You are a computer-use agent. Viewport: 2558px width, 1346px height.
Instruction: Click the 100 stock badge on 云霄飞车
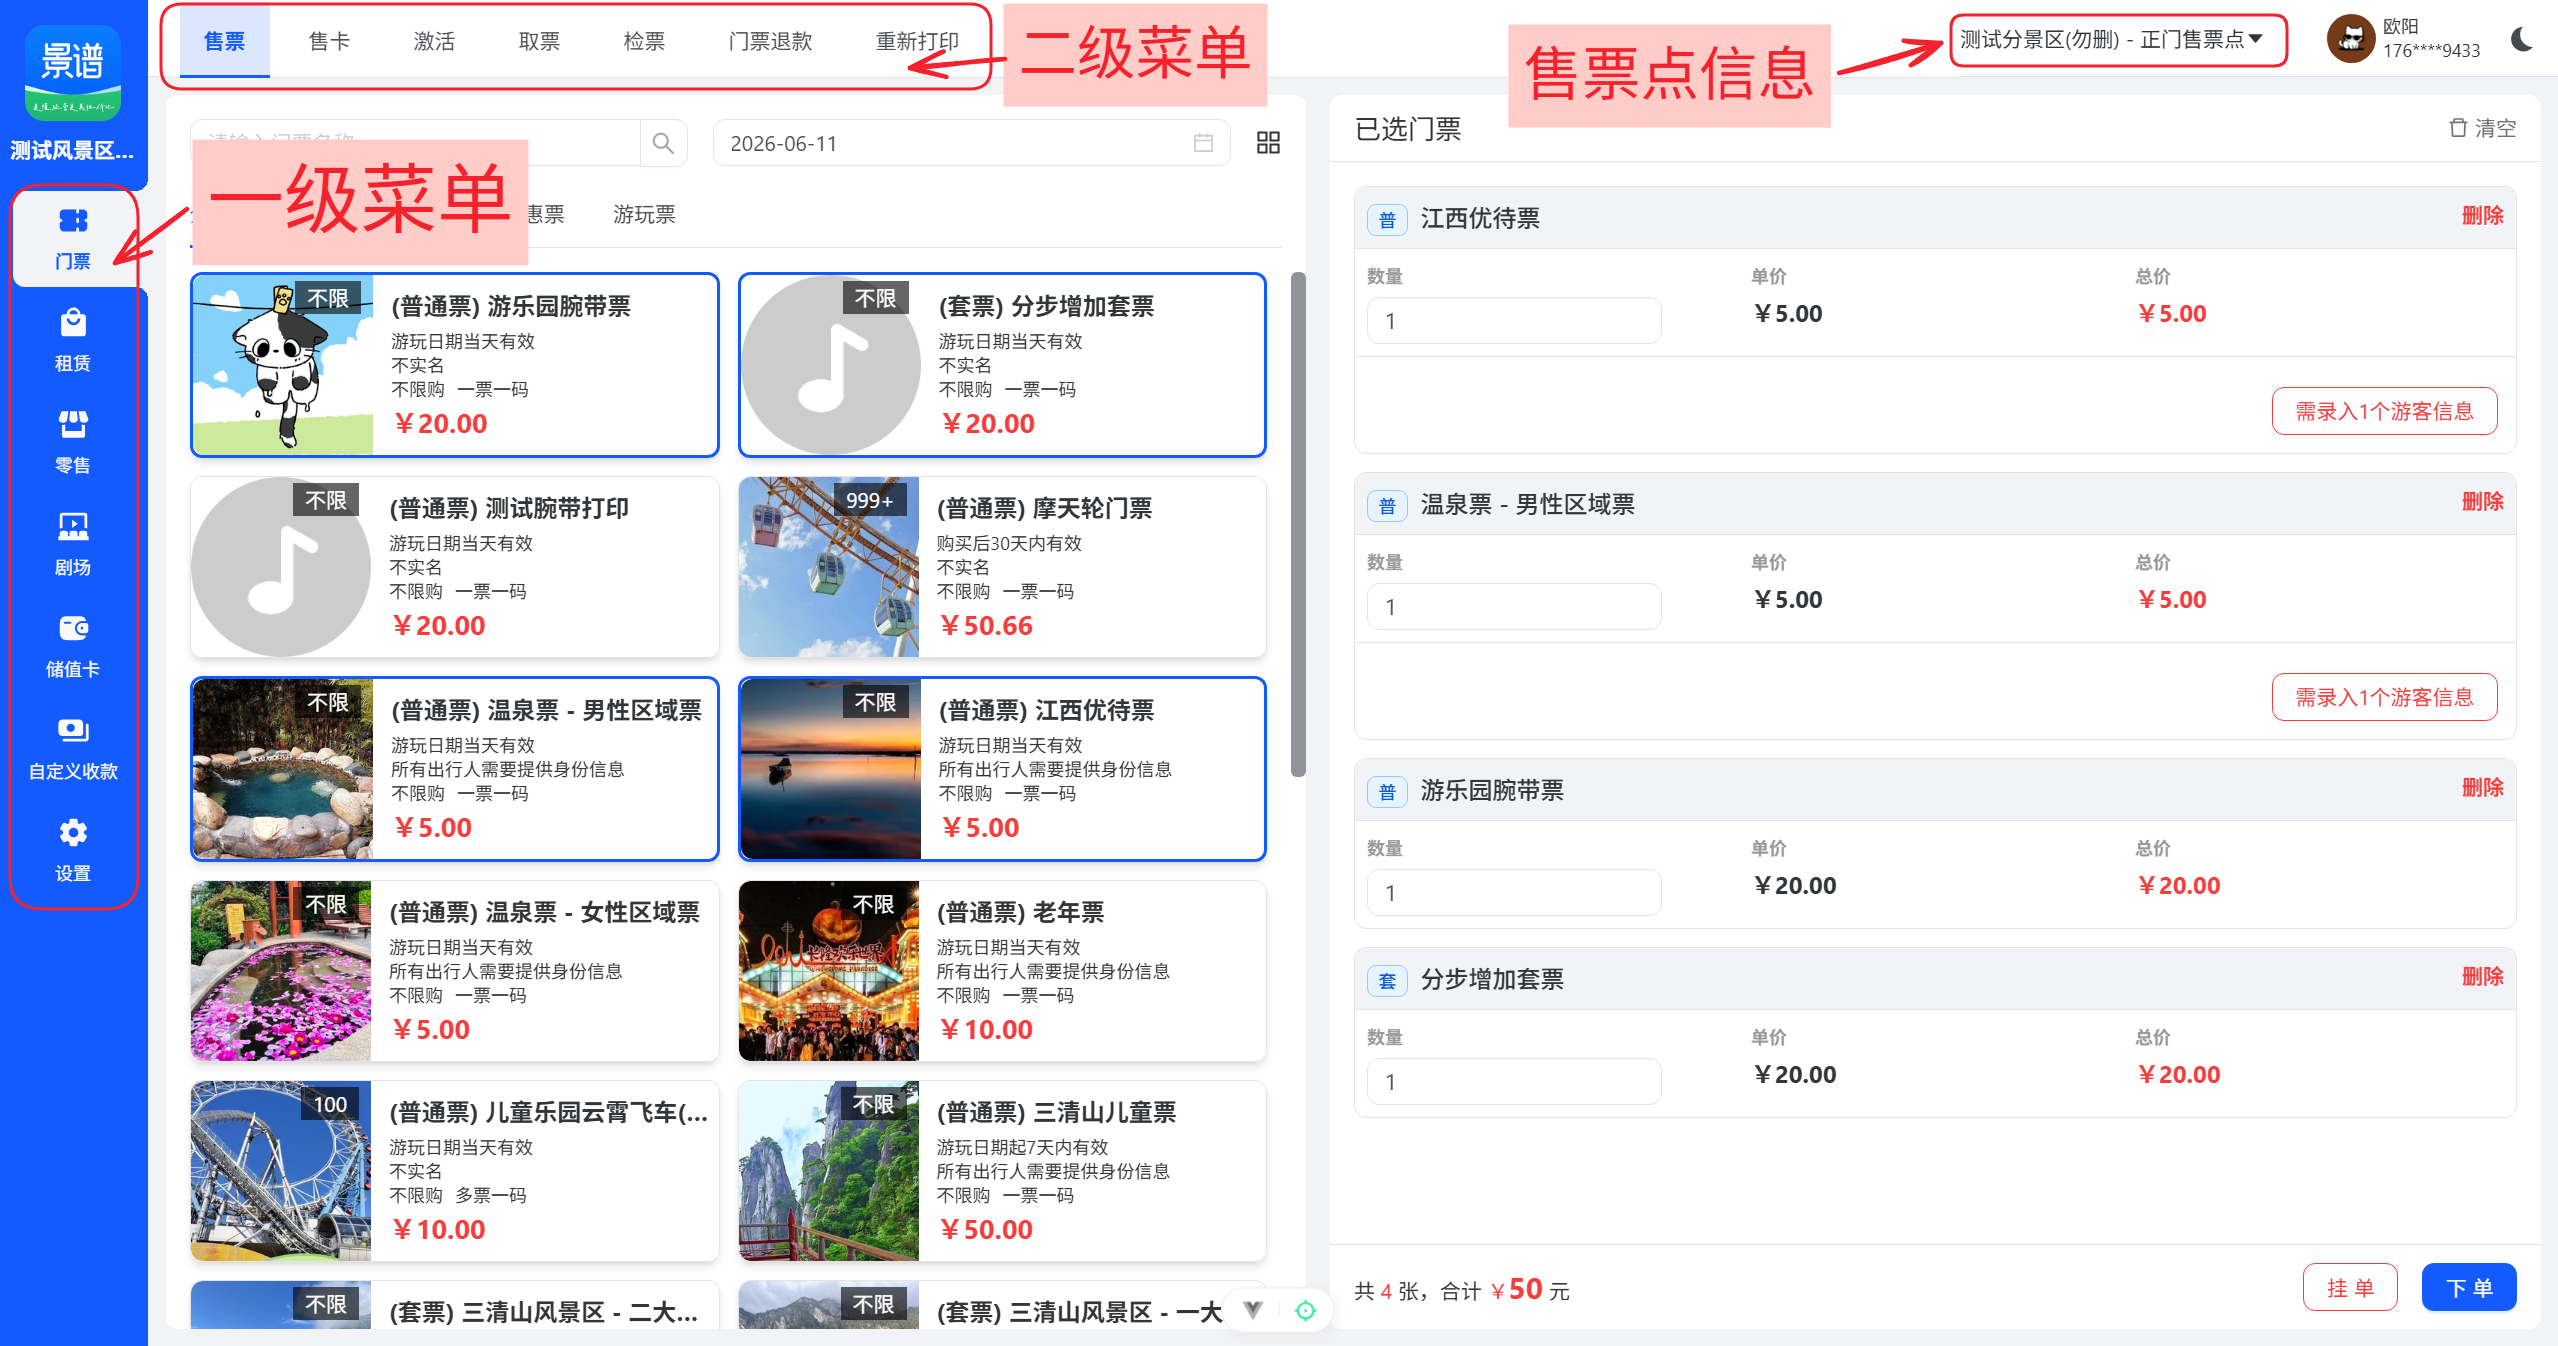330,1103
